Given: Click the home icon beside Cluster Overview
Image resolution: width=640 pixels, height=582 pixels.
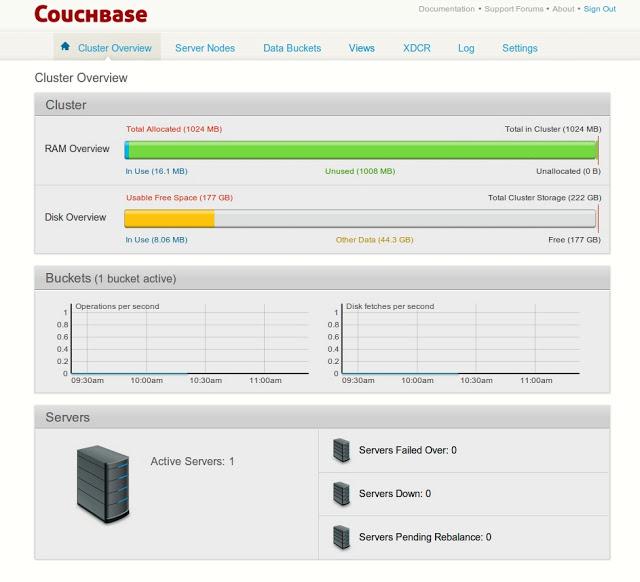Looking at the screenshot, I should point(65,46).
